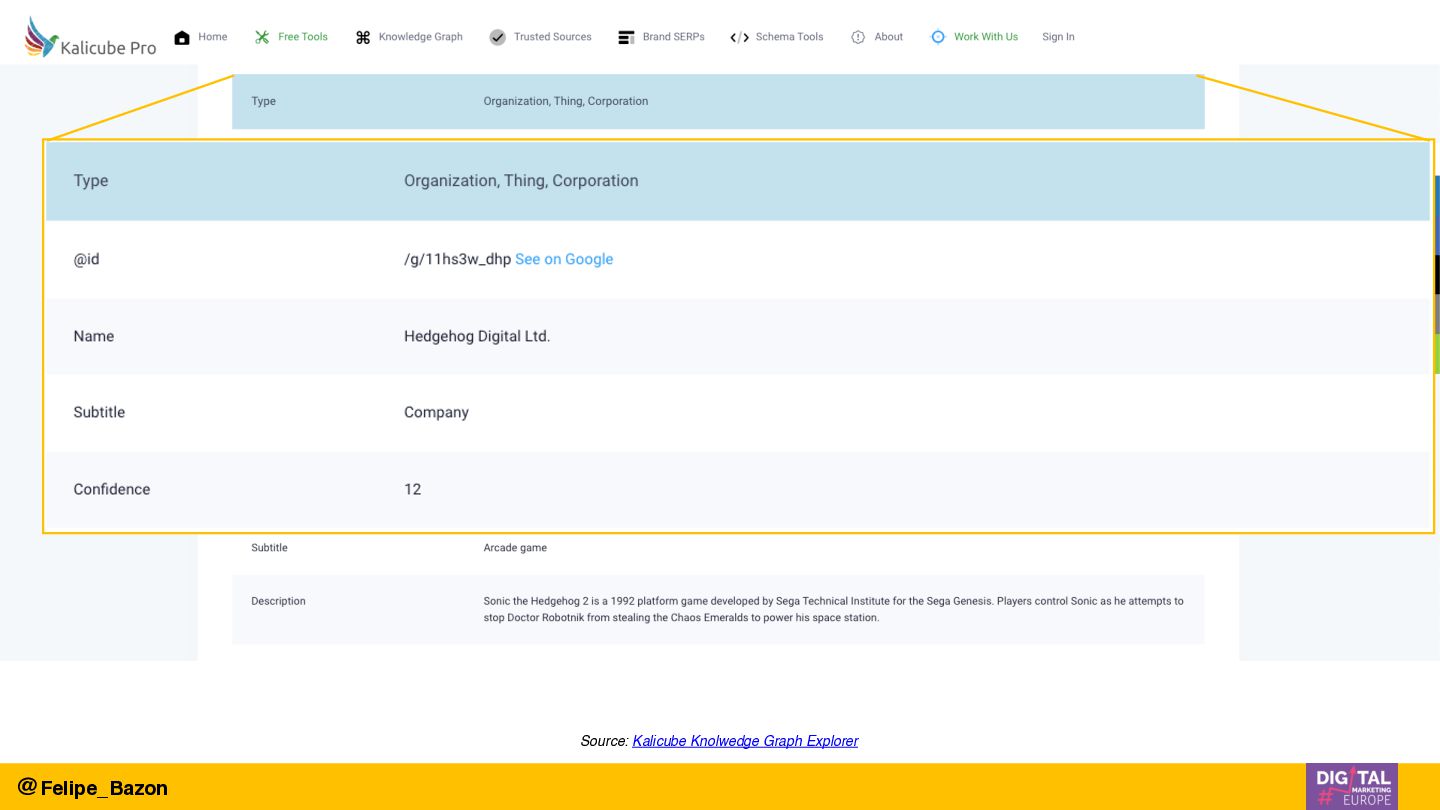Click the Confidence value 12
The width and height of the screenshot is (1440, 810).
click(412, 489)
